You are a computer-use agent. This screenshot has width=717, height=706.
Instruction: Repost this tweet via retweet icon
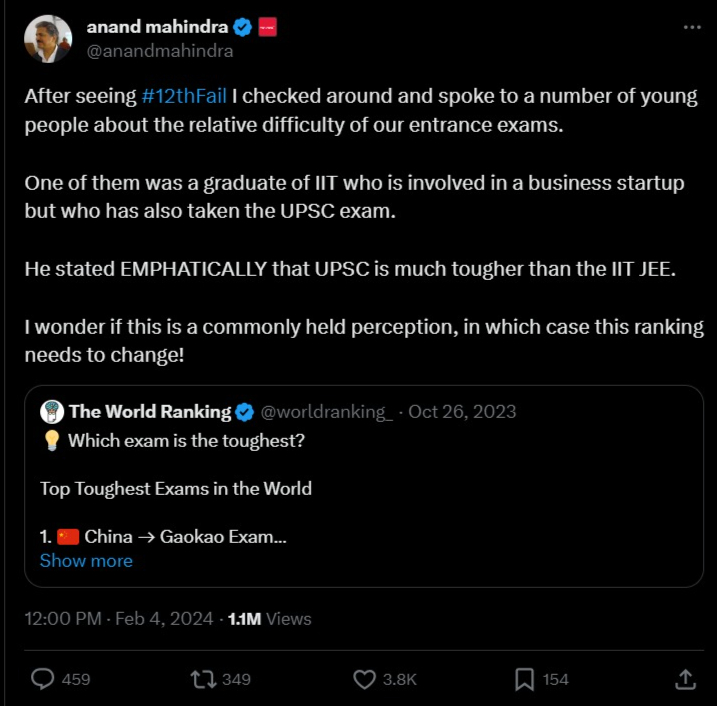203,679
